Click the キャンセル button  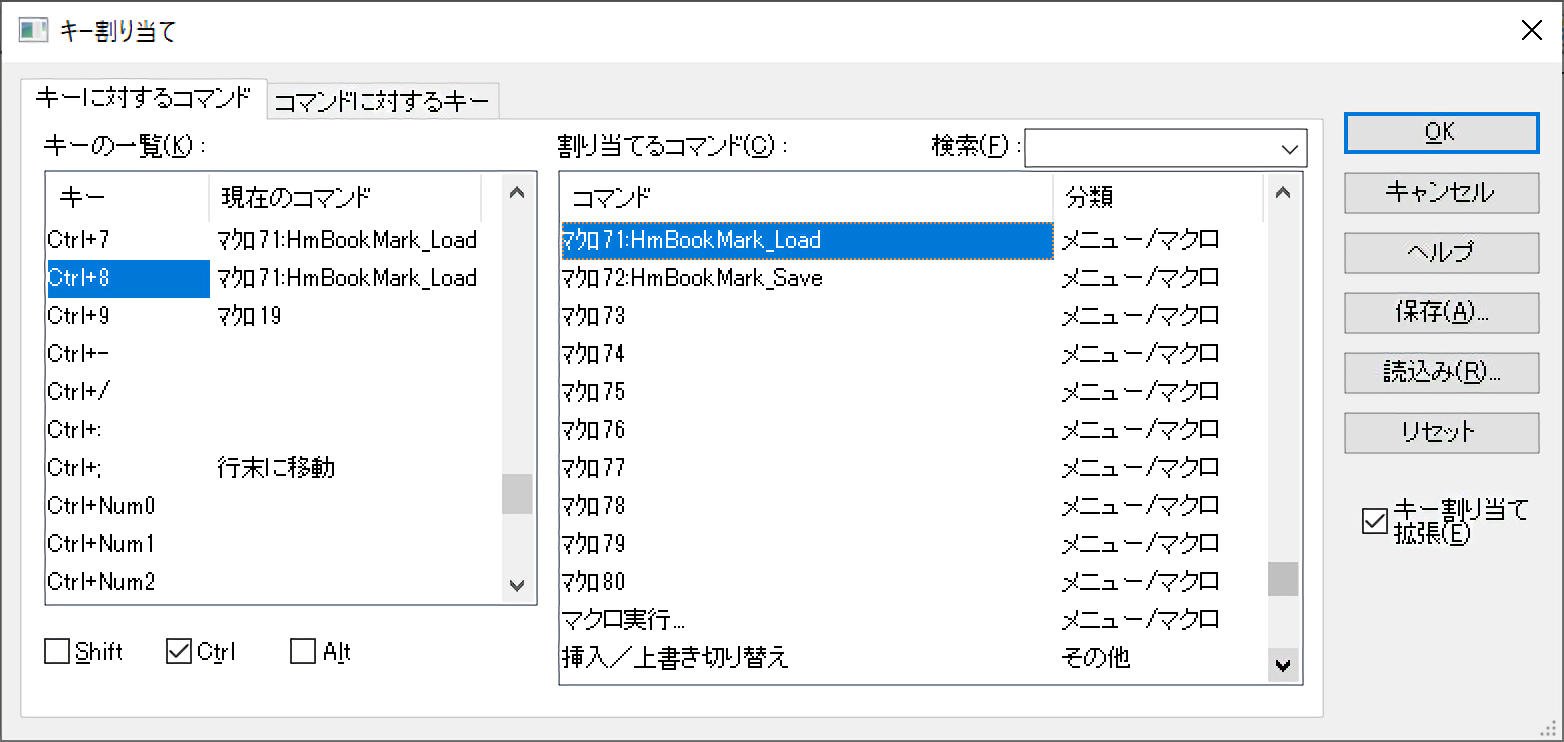[x=1440, y=193]
